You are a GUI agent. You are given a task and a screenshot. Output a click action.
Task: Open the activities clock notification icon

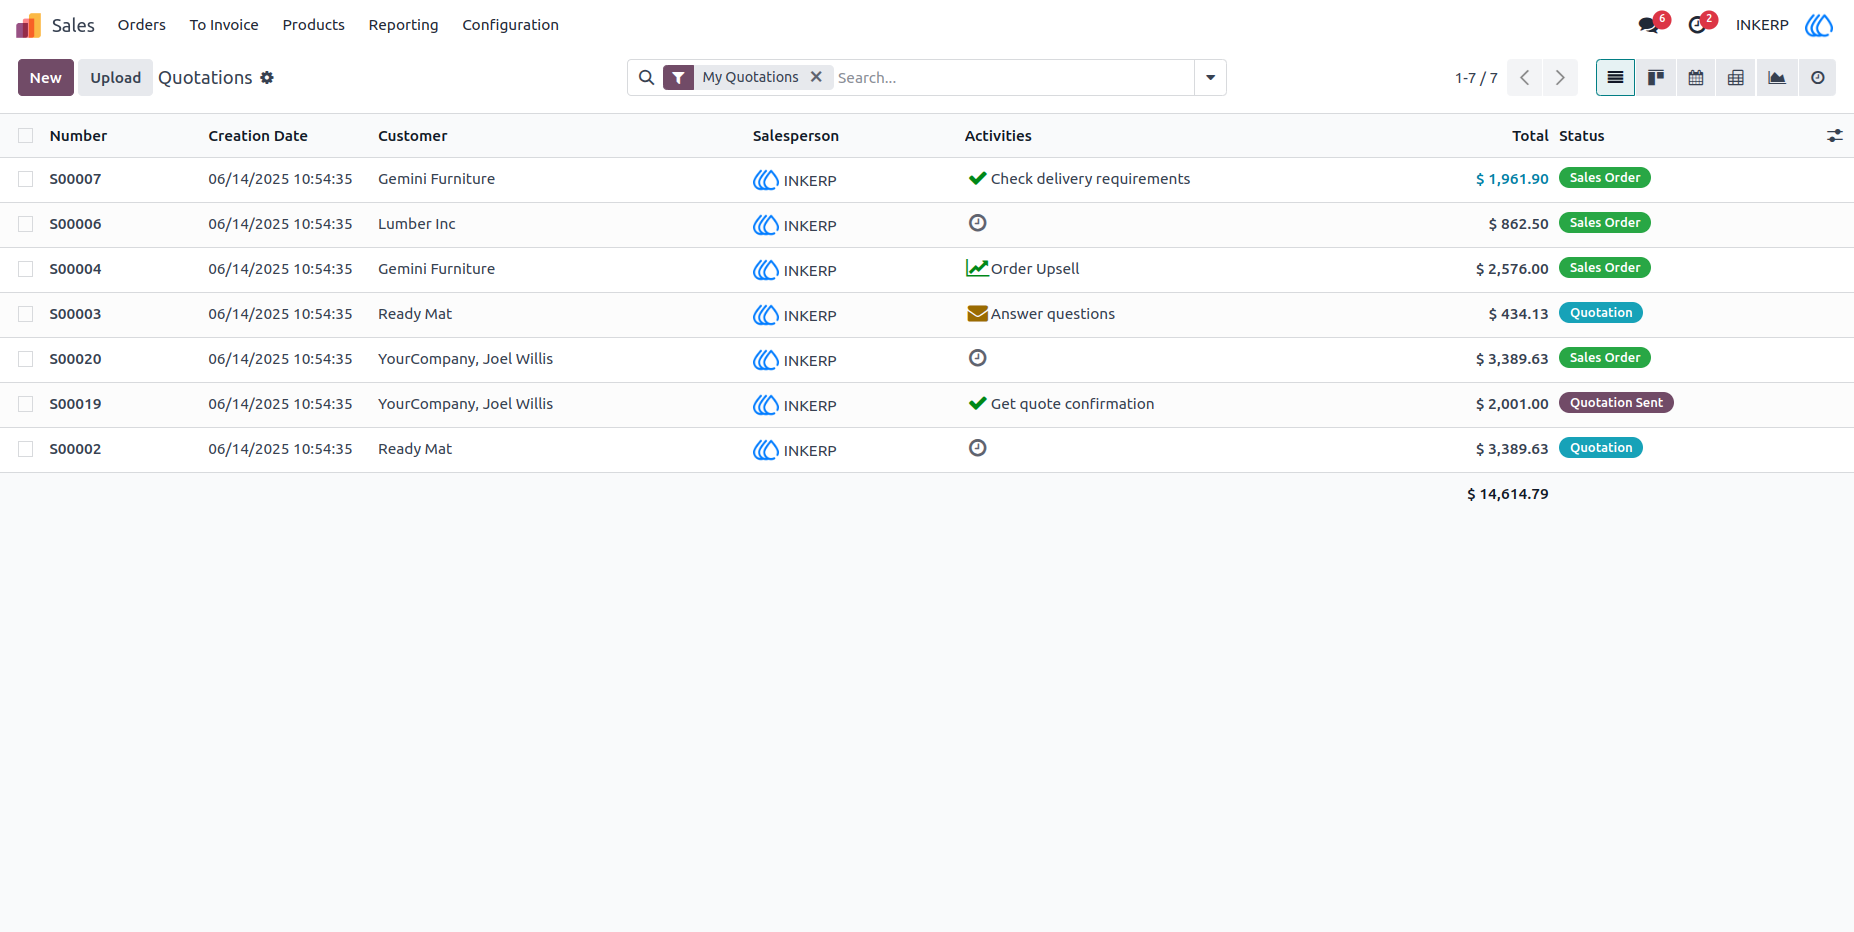[x=1697, y=25]
